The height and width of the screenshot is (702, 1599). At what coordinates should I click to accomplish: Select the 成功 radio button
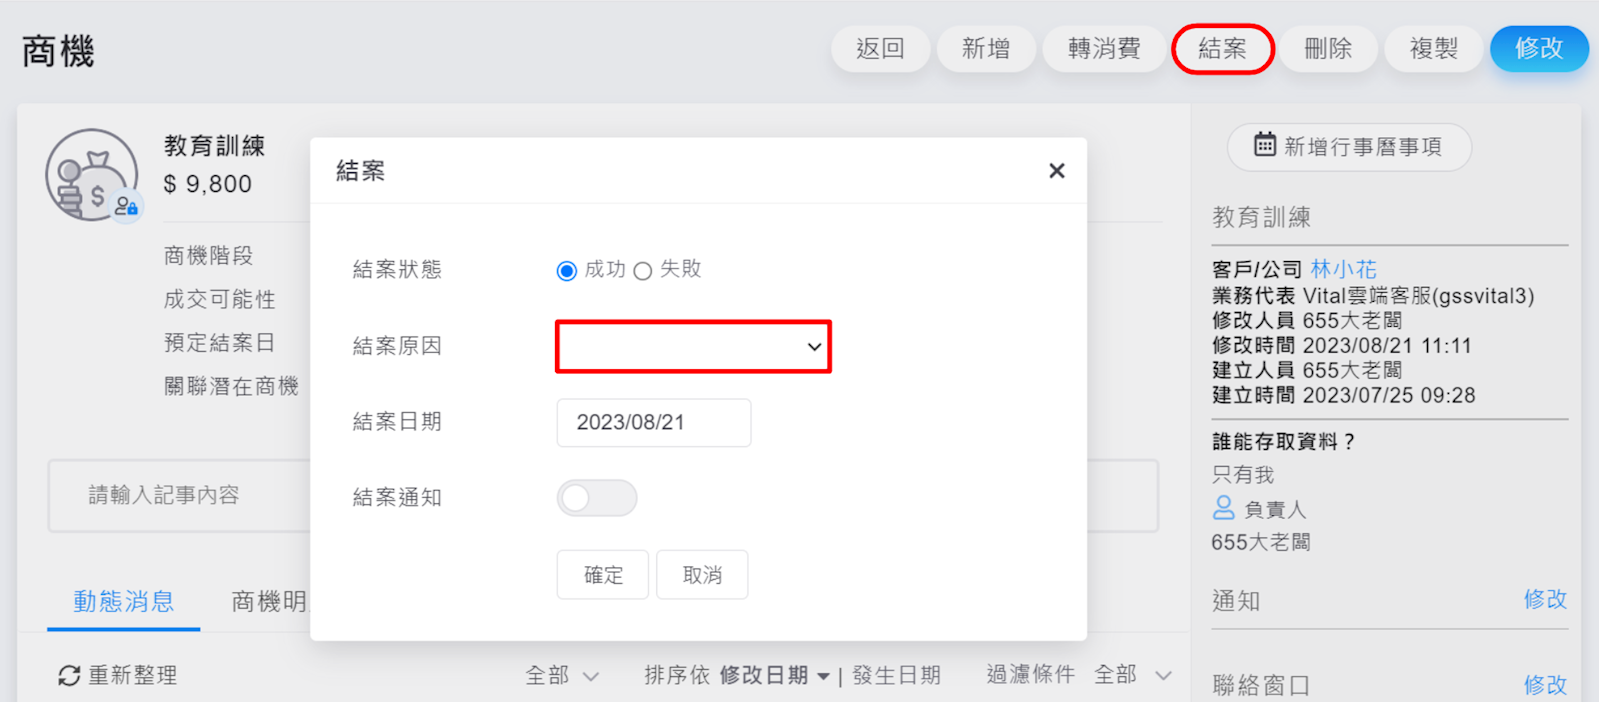(567, 271)
